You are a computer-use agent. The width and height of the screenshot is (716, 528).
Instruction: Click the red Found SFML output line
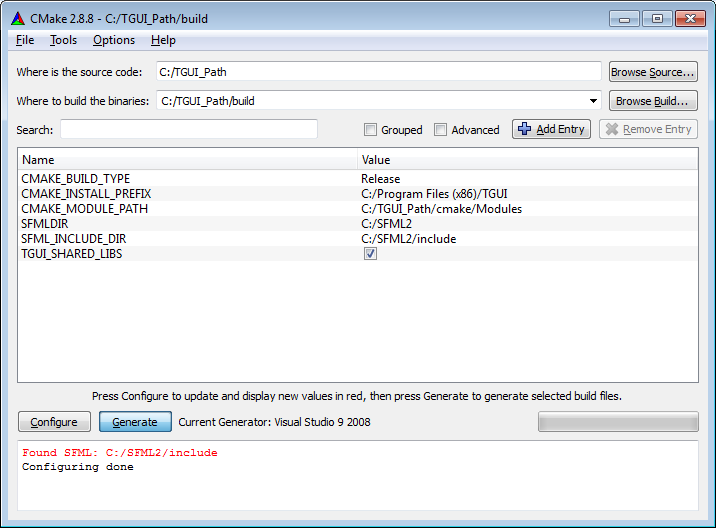120,453
